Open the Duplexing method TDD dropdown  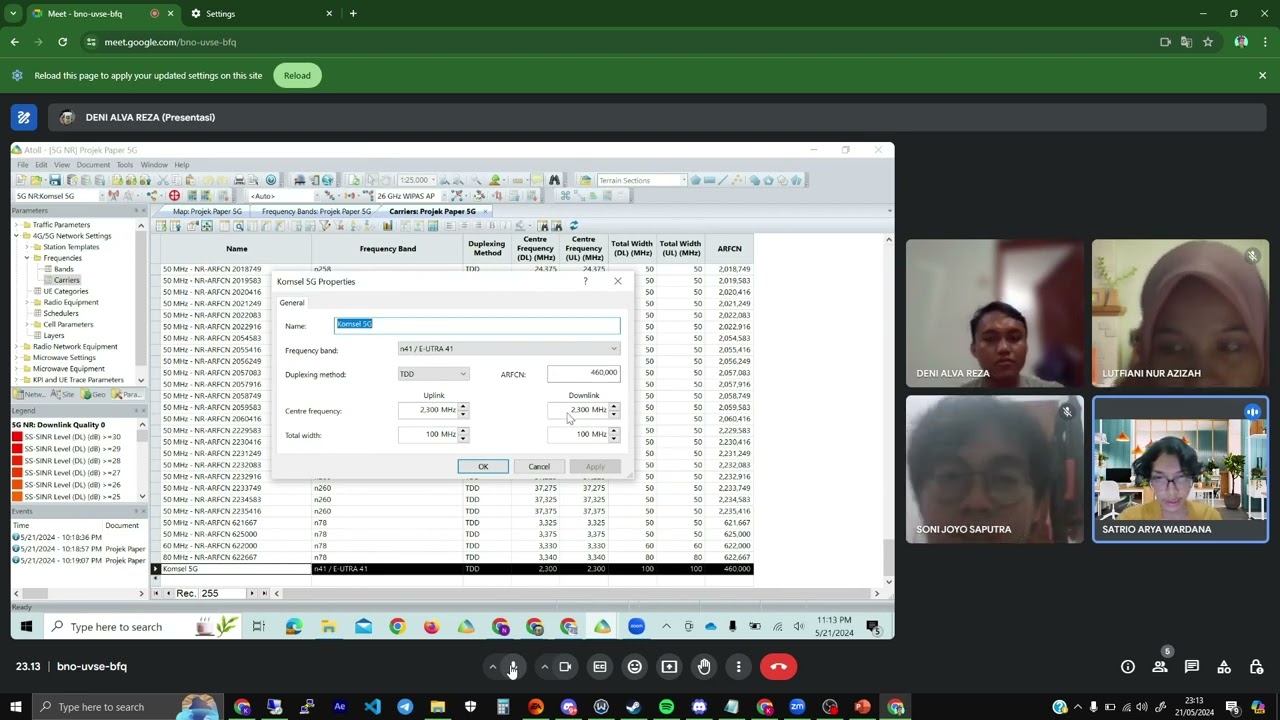click(433, 374)
